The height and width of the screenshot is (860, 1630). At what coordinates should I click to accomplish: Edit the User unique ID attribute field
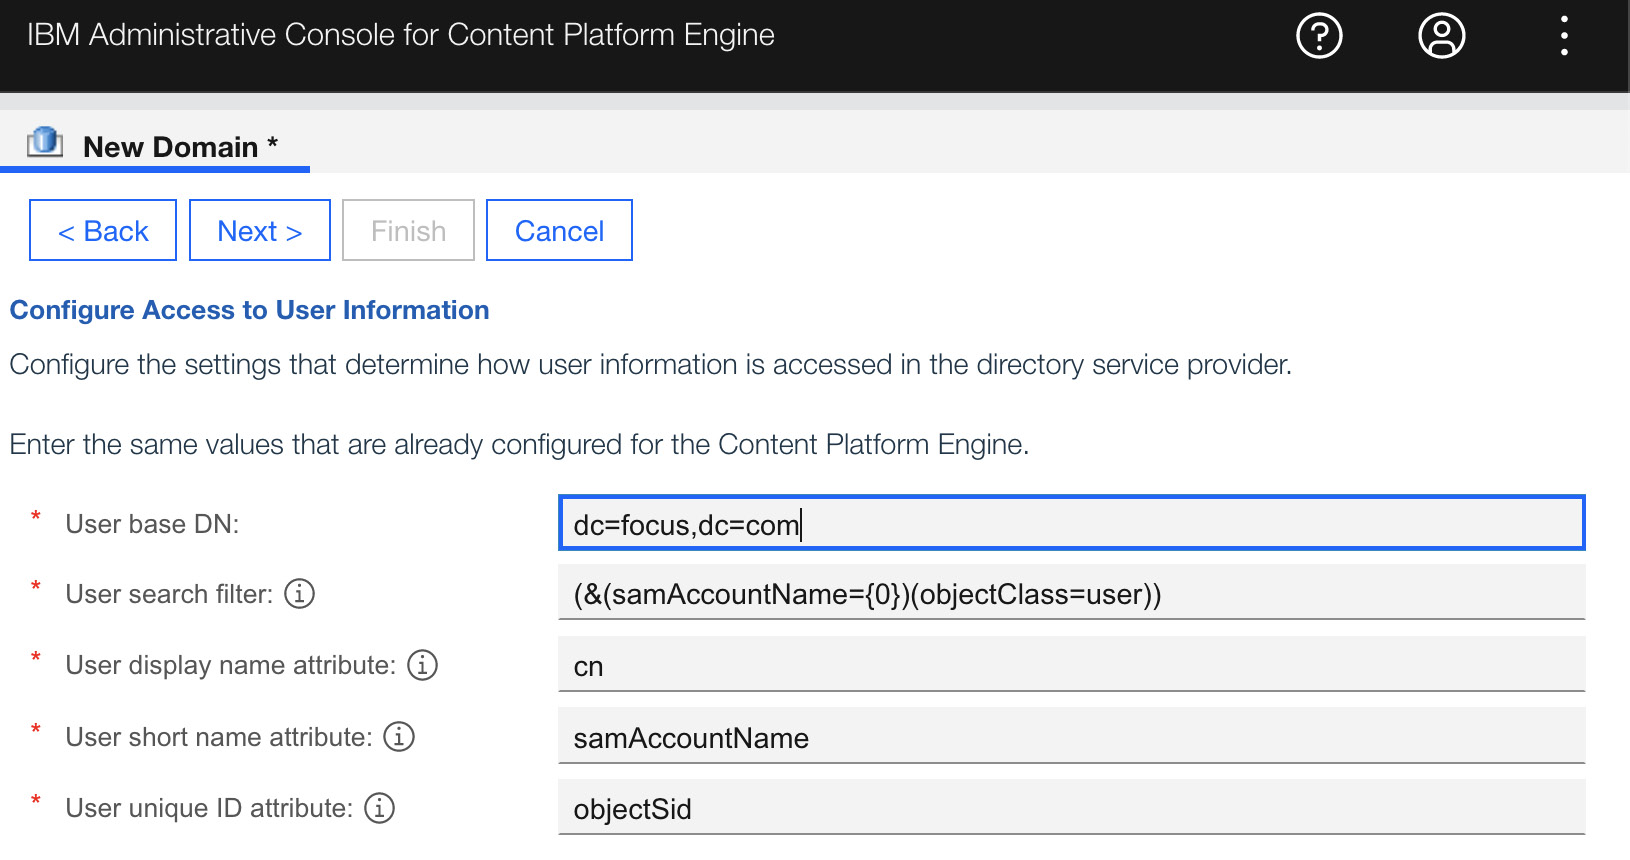pyautogui.click(x=1072, y=808)
